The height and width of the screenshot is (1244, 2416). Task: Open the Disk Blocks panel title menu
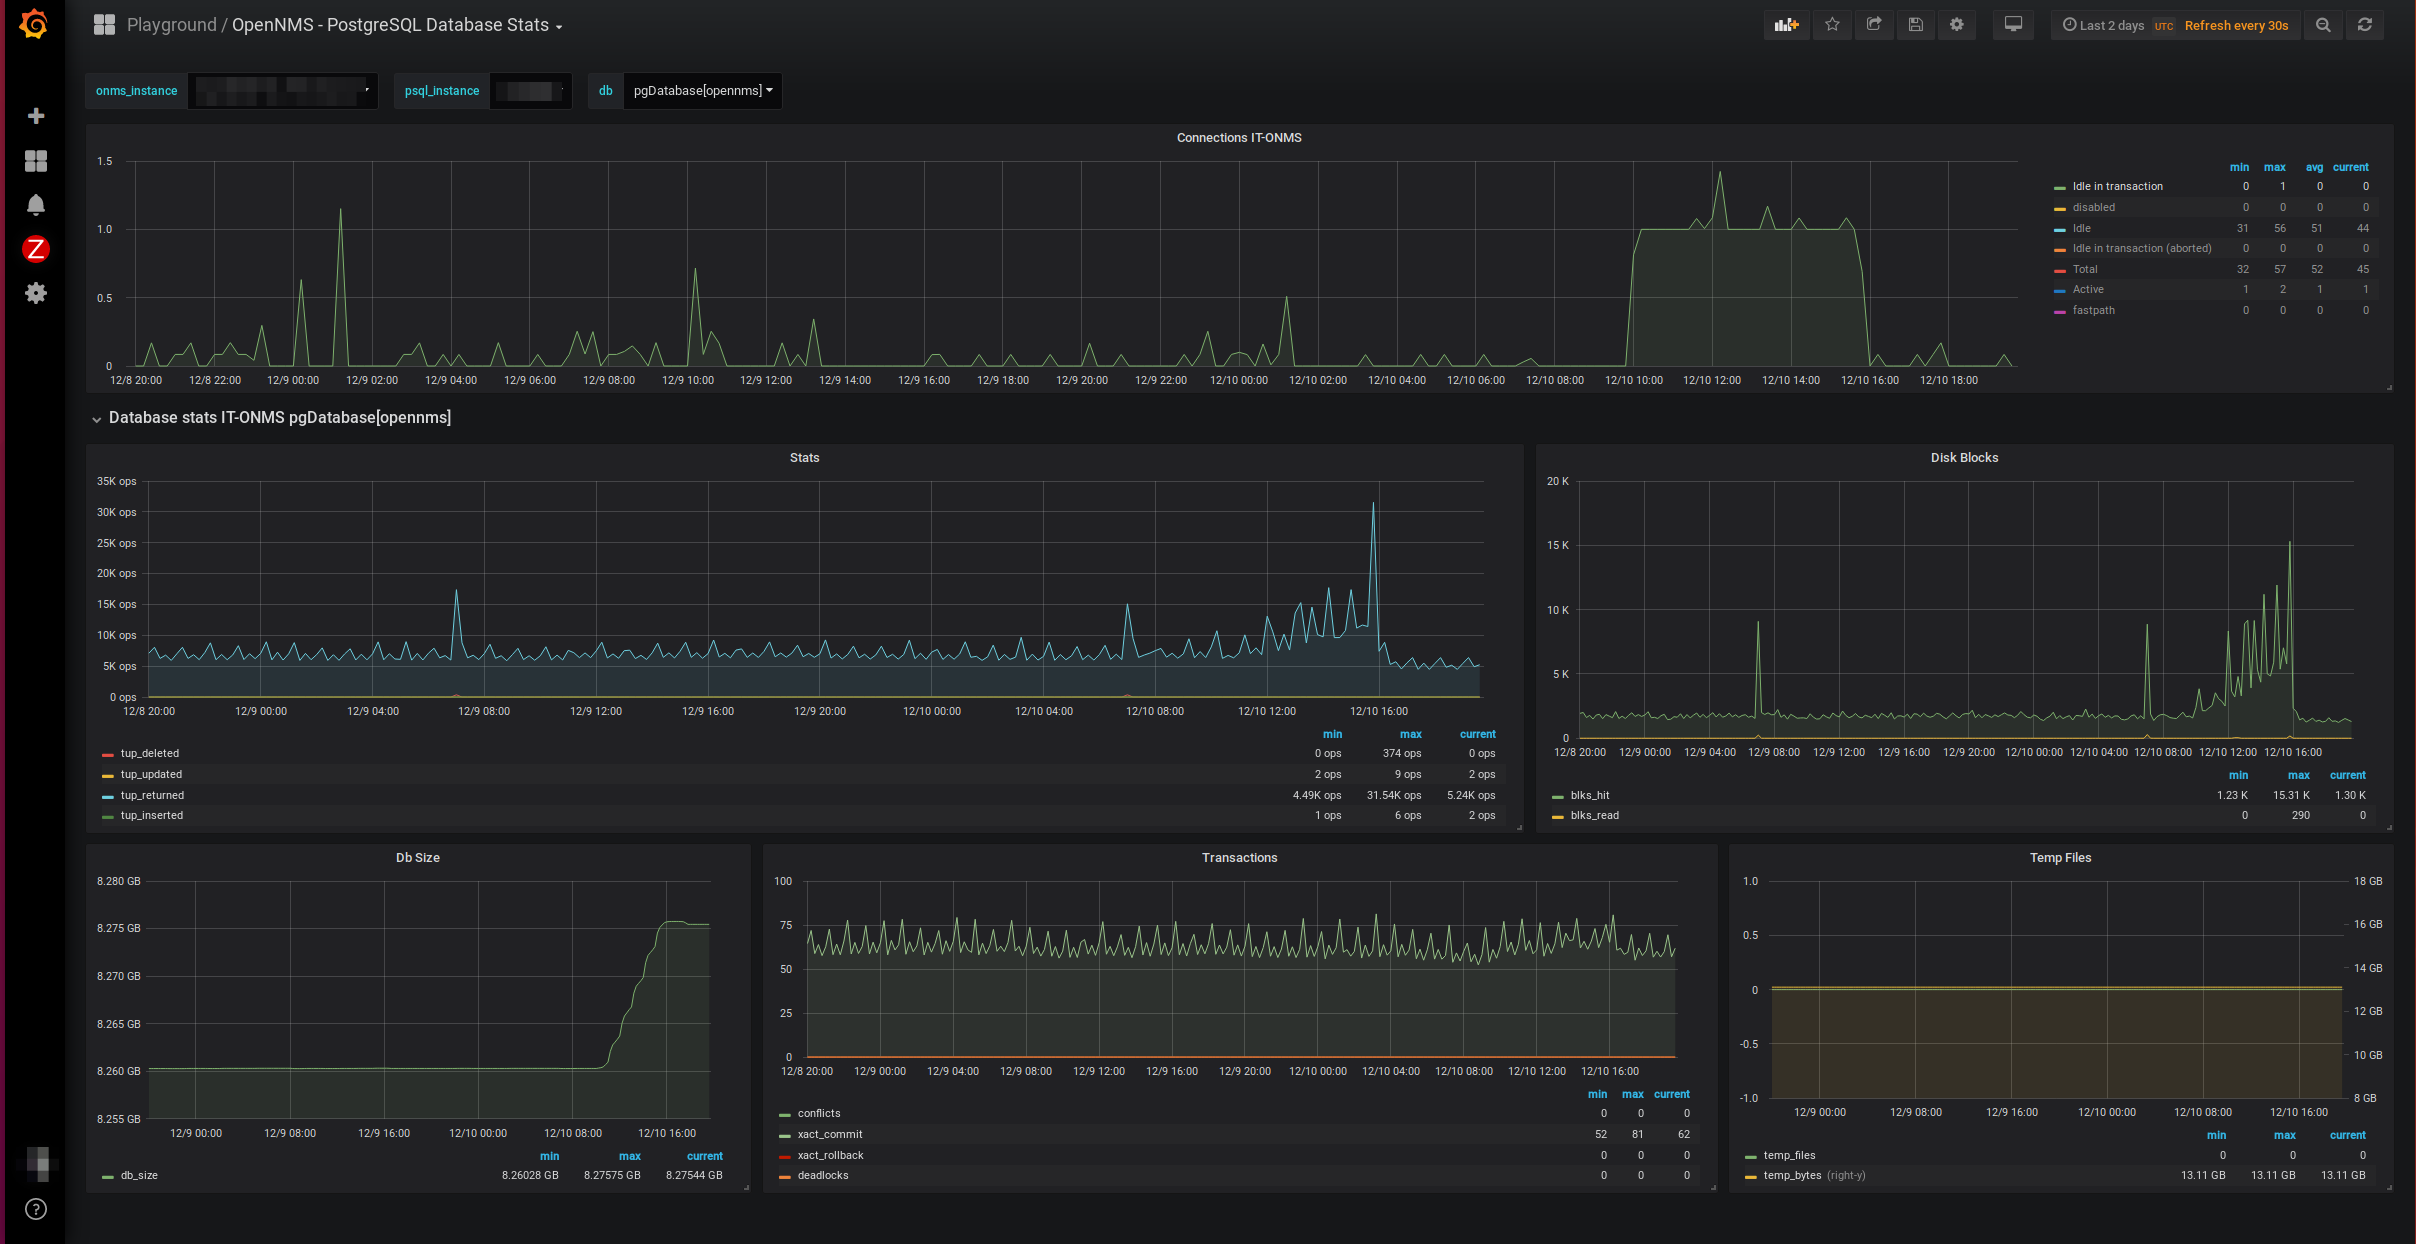pos(1963,458)
